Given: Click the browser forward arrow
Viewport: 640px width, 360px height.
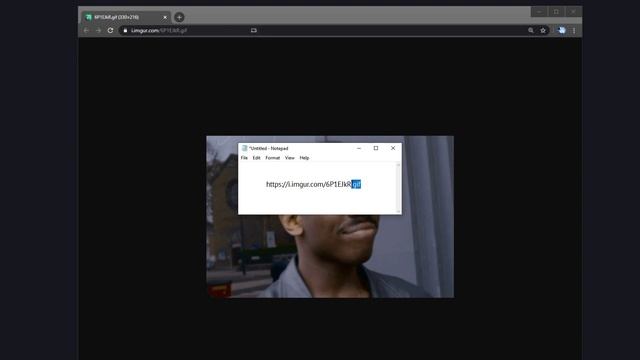Looking at the screenshot, I should (98, 30).
